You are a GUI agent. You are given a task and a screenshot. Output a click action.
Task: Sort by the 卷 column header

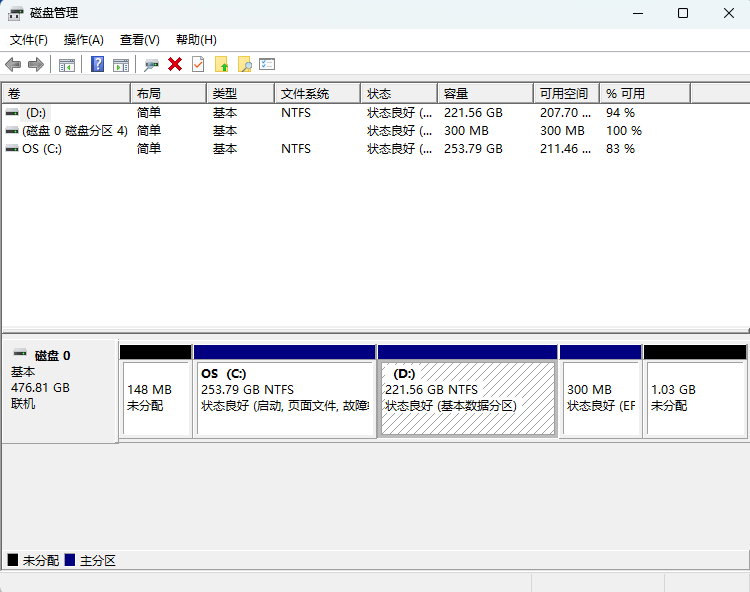[66, 93]
